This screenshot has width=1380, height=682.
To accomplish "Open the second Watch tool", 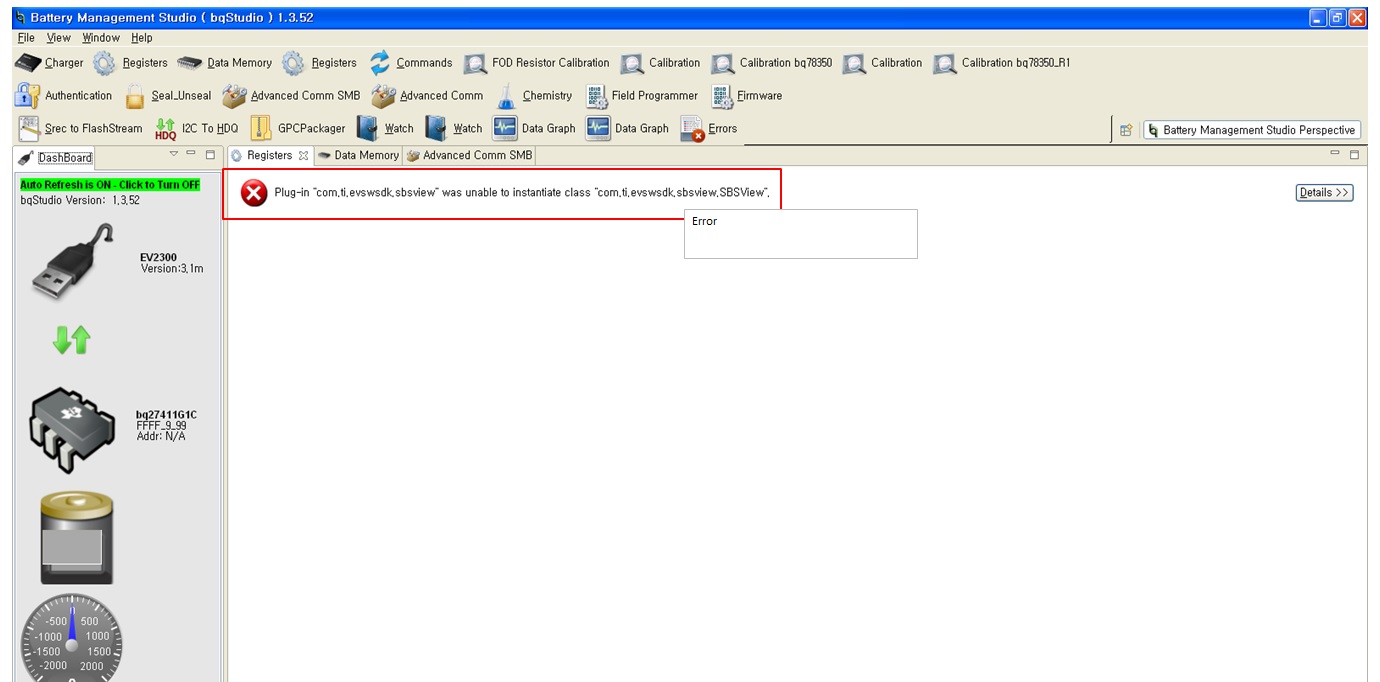I will pos(454,129).
